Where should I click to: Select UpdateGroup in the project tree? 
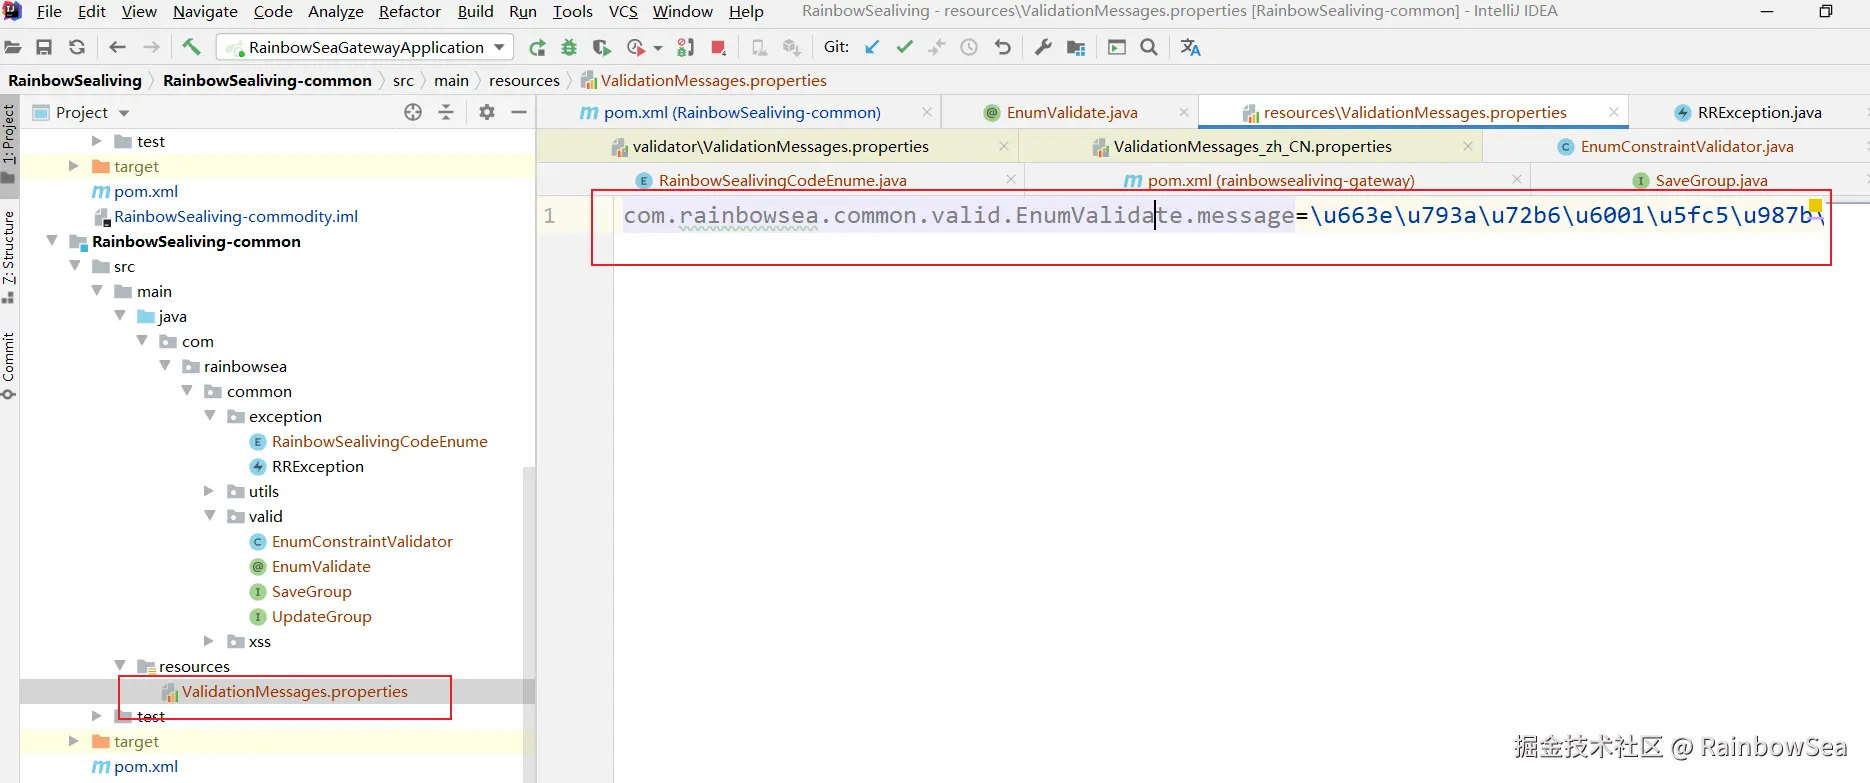(x=321, y=616)
